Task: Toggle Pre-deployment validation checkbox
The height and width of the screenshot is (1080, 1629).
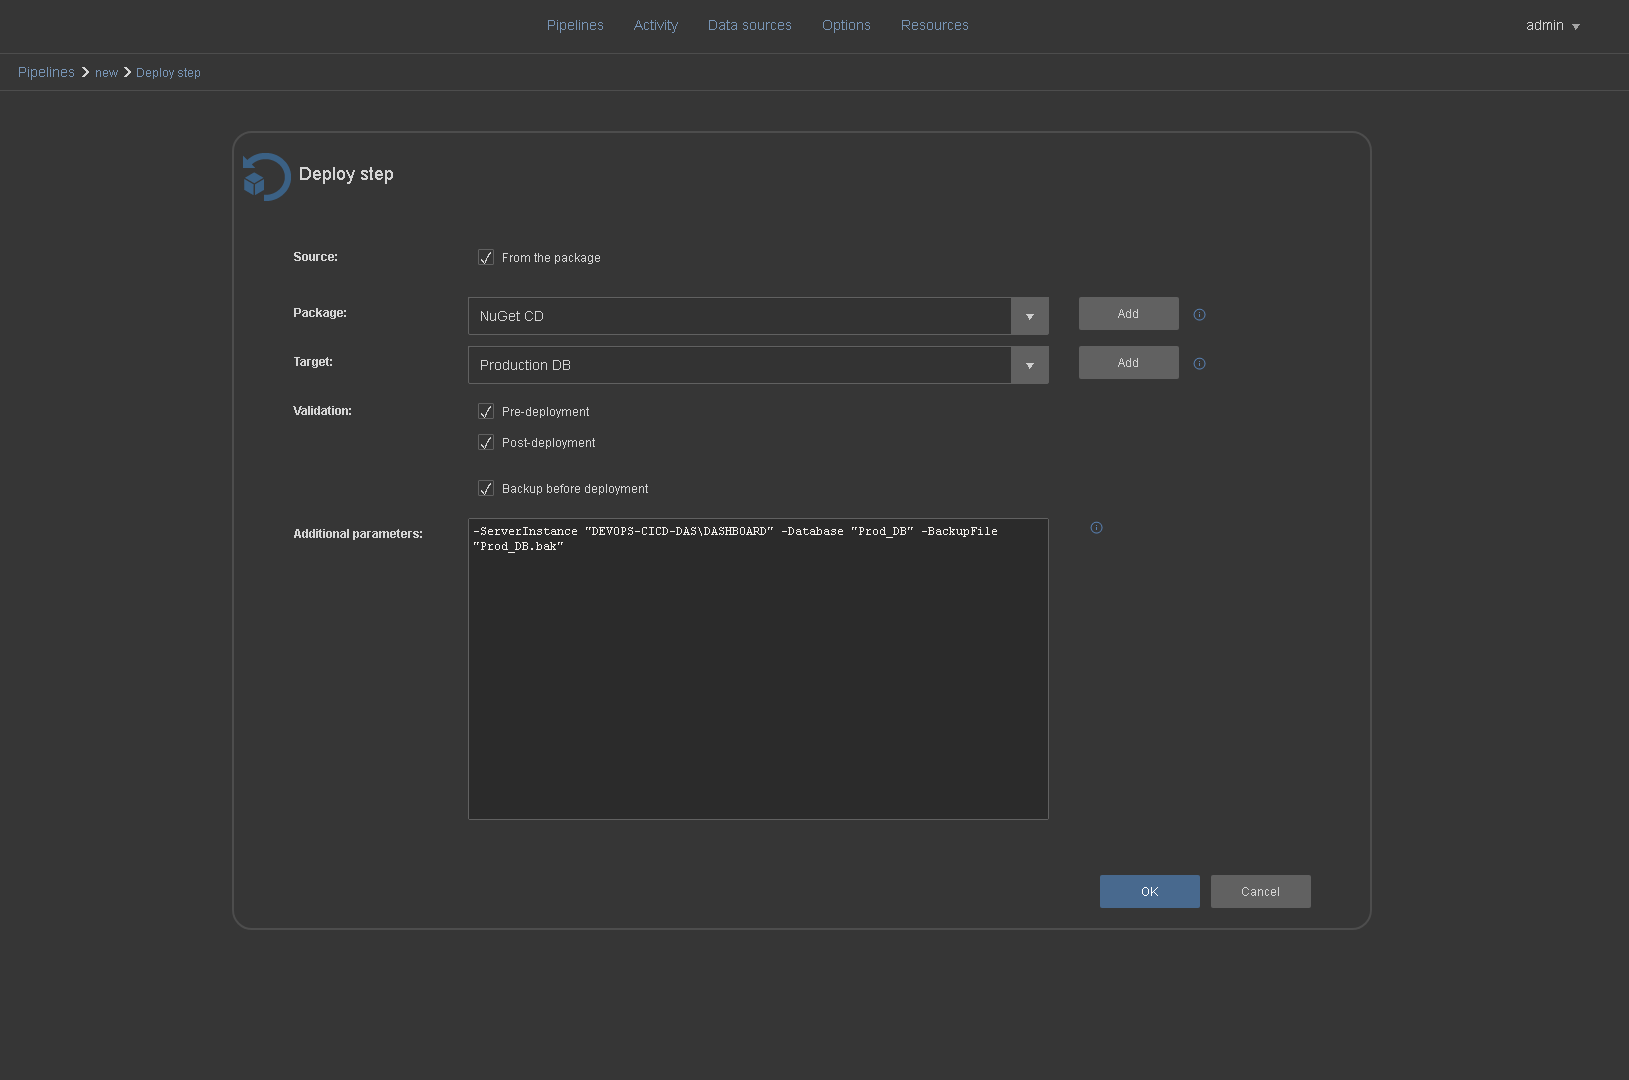Action: 486,412
